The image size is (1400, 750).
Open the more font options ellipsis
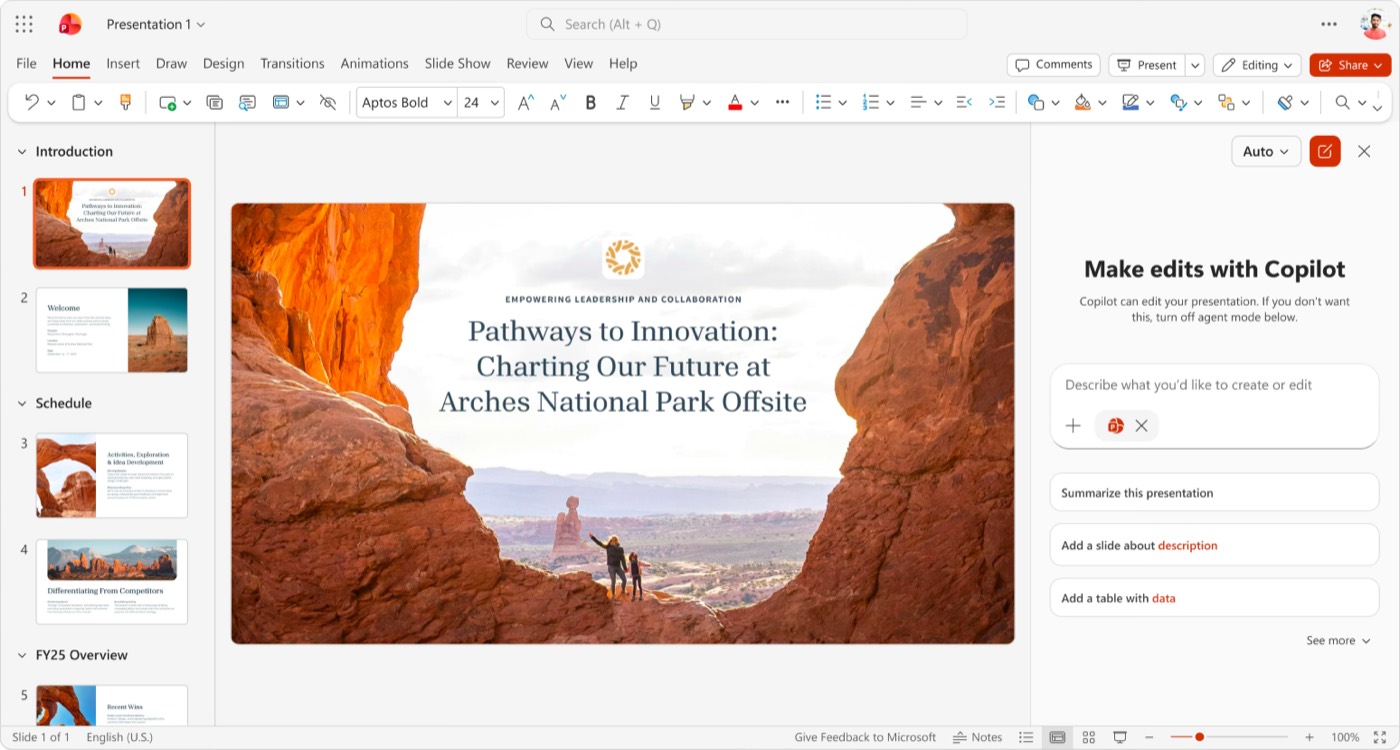(x=782, y=102)
